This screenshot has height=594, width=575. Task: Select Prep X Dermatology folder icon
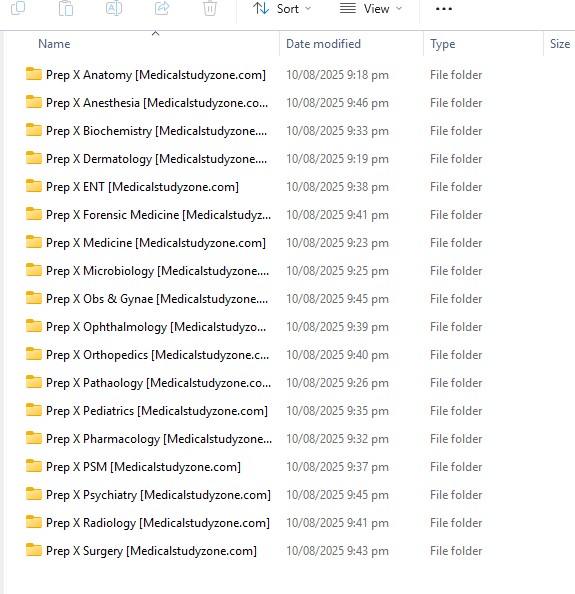point(34,158)
